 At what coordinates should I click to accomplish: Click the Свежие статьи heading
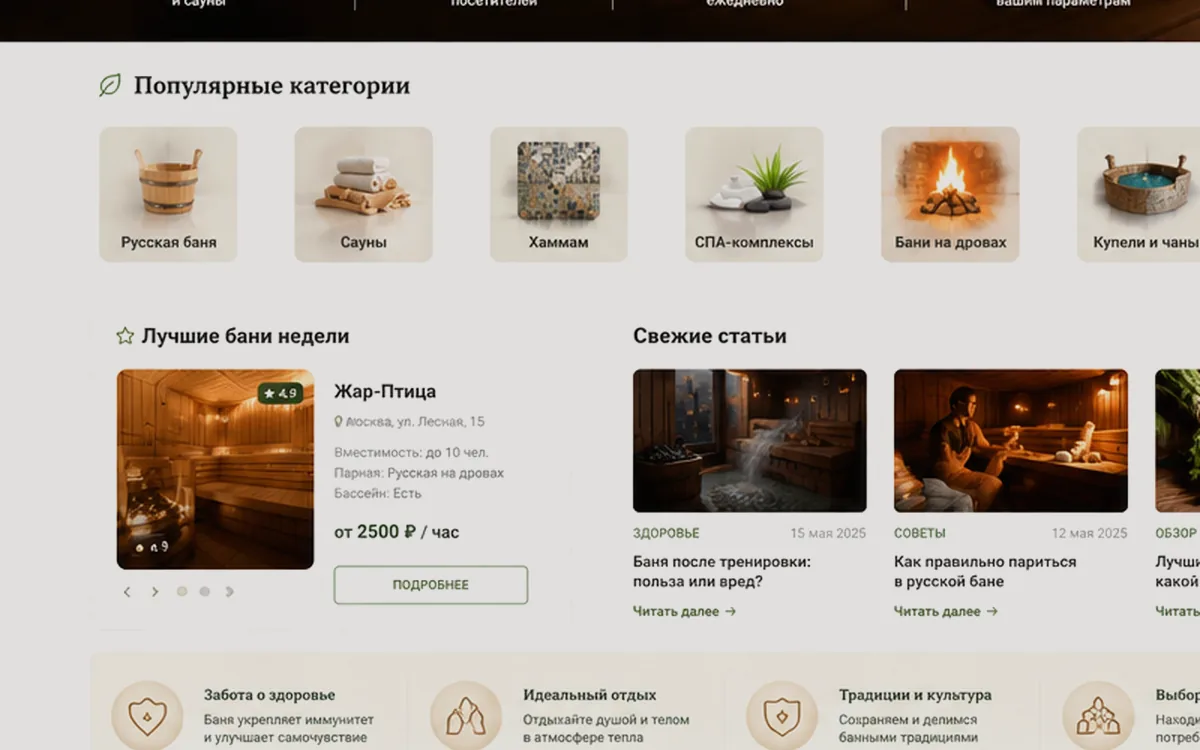click(x=710, y=336)
